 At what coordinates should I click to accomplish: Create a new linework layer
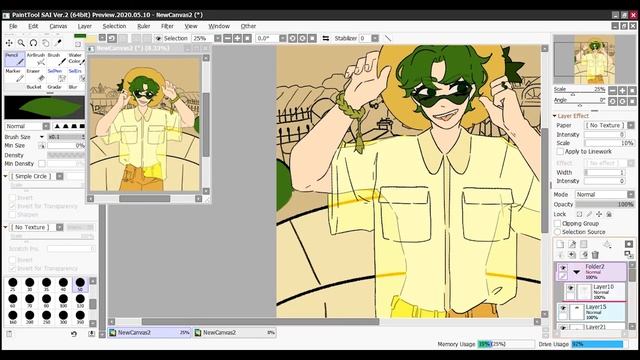point(572,244)
